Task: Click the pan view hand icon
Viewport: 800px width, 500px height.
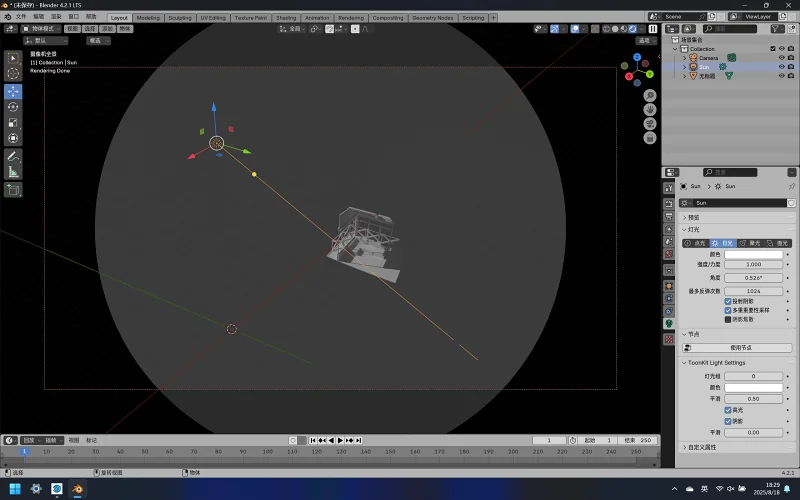Action: (x=649, y=110)
